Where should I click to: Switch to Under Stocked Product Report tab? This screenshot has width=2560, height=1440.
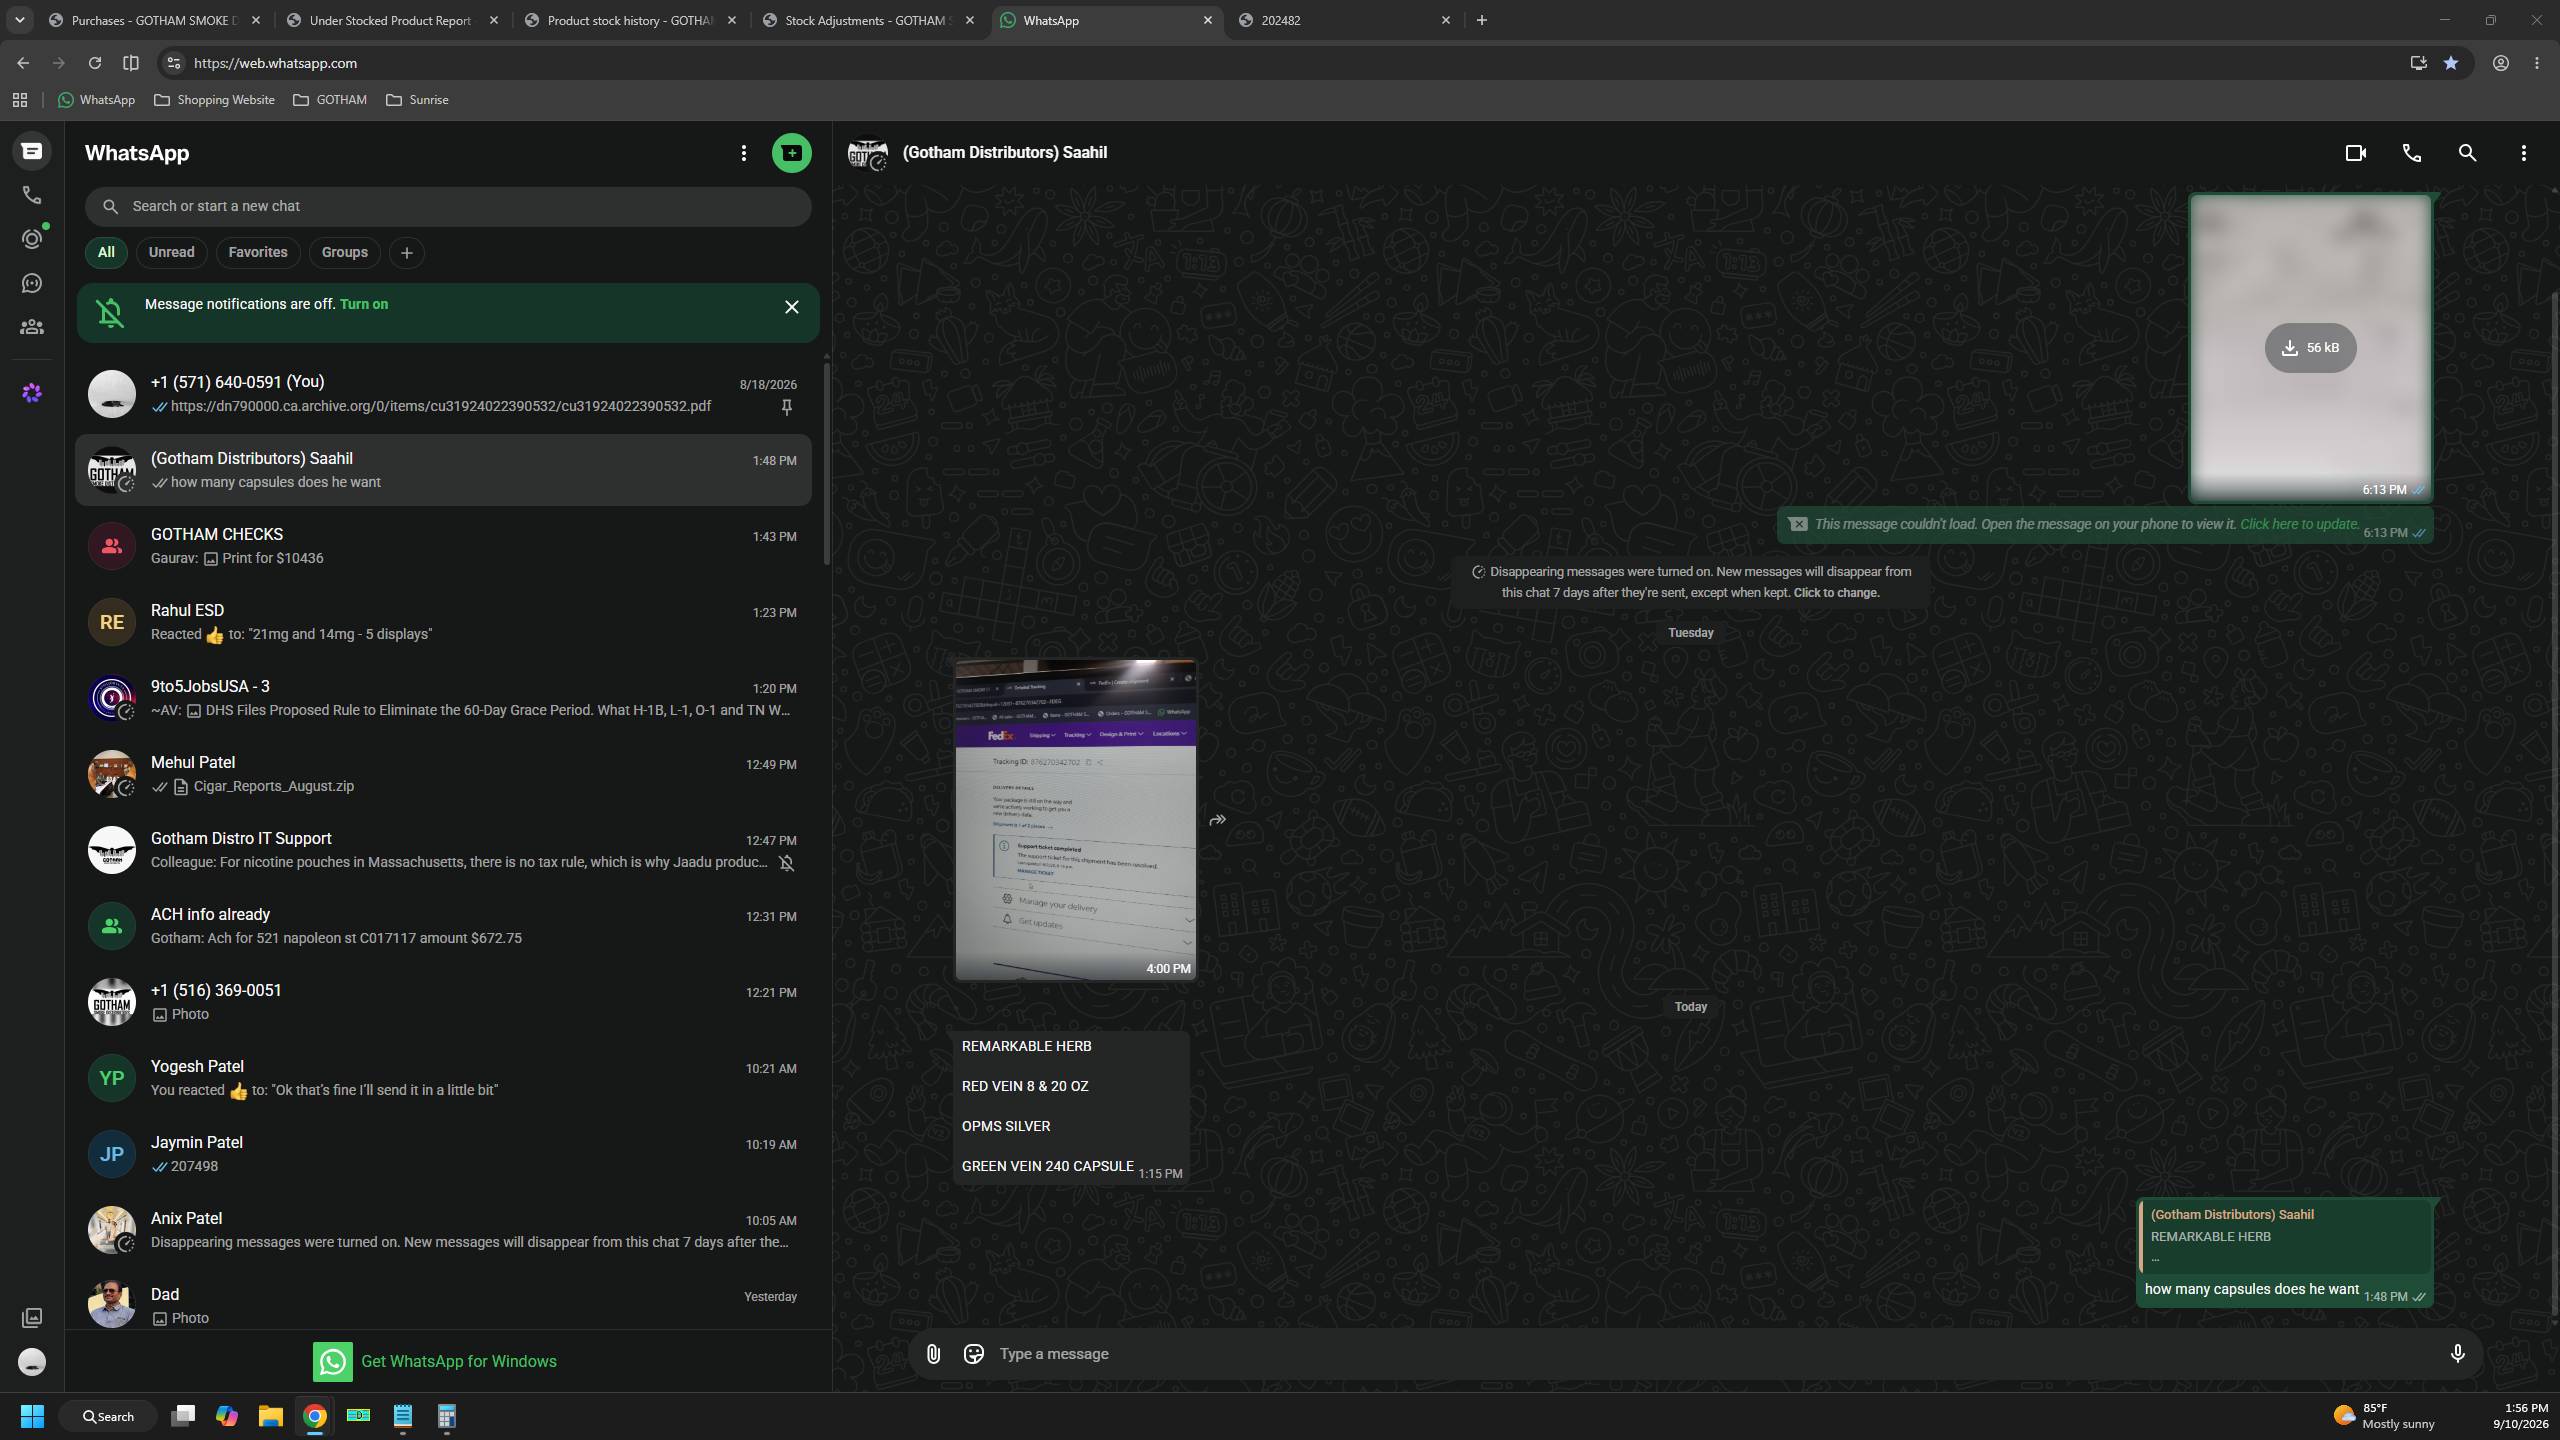point(392,20)
